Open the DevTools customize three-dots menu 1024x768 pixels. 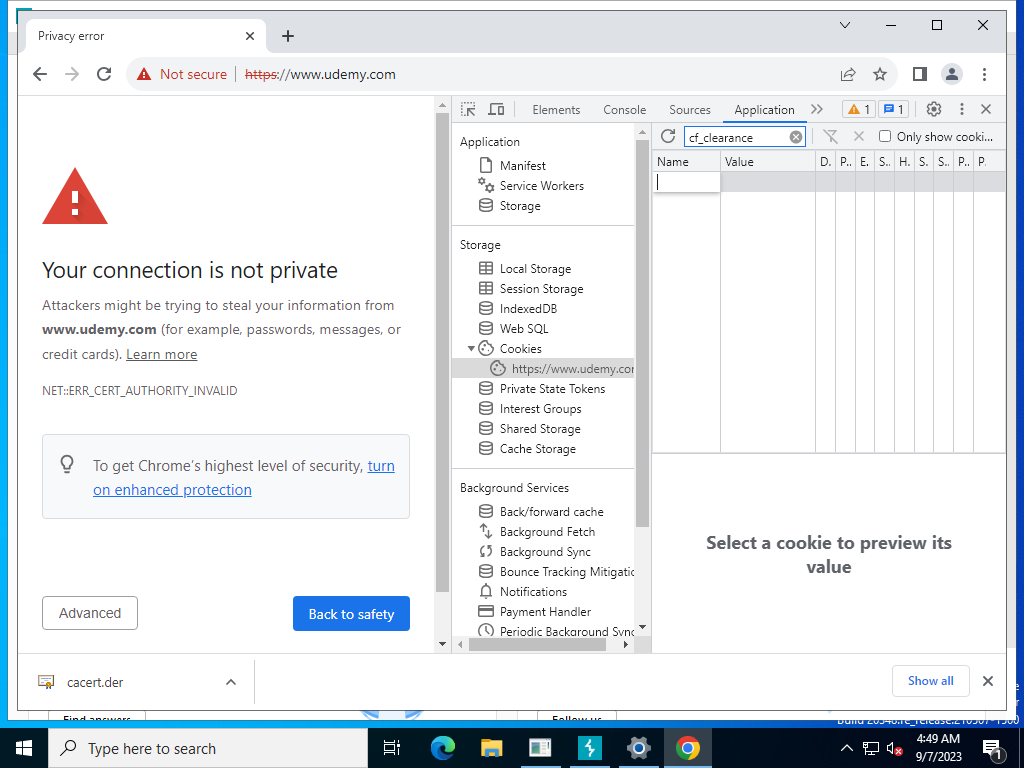click(x=961, y=109)
